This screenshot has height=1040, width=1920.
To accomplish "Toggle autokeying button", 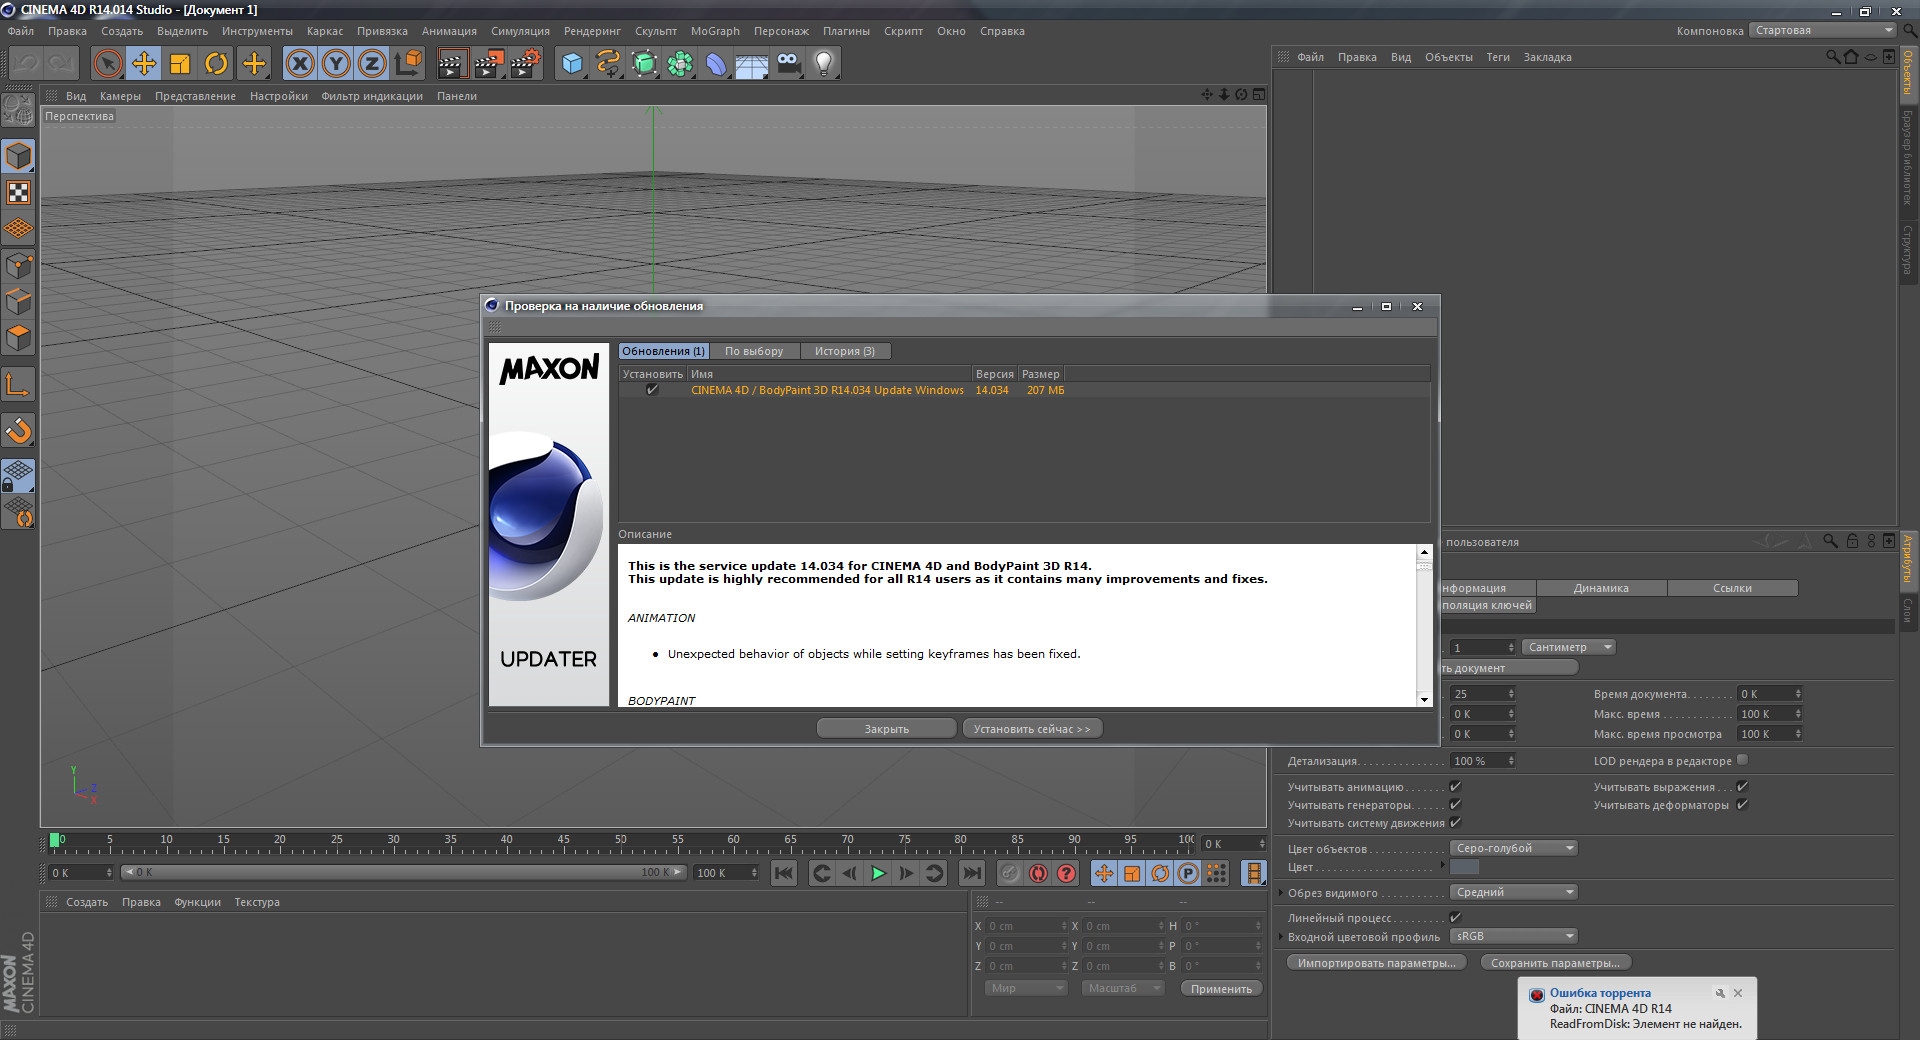I will pyautogui.click(x=1039, y=873).
